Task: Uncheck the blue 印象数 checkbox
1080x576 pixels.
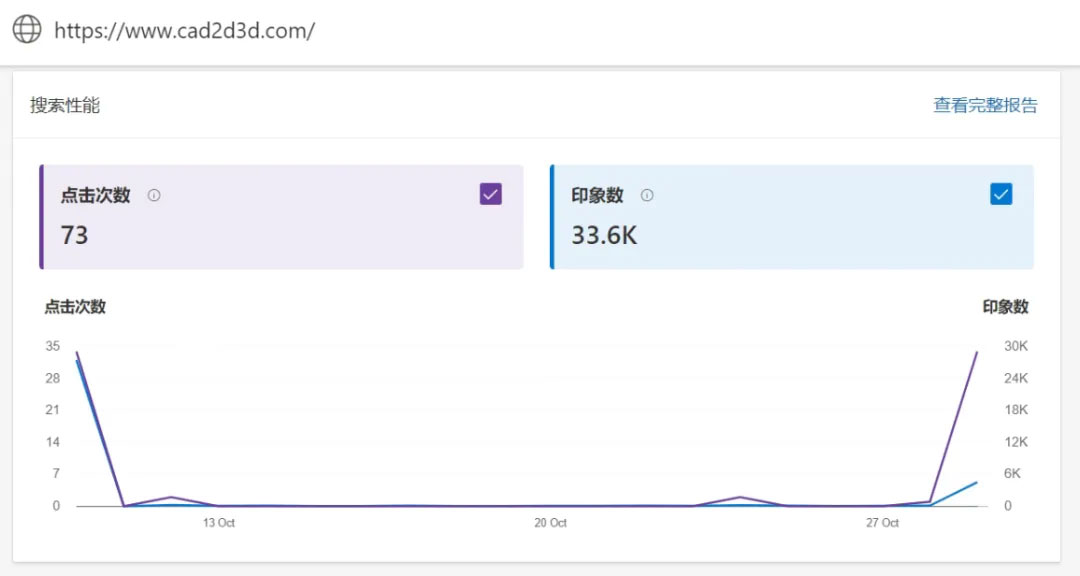Action: (1001, 194)
